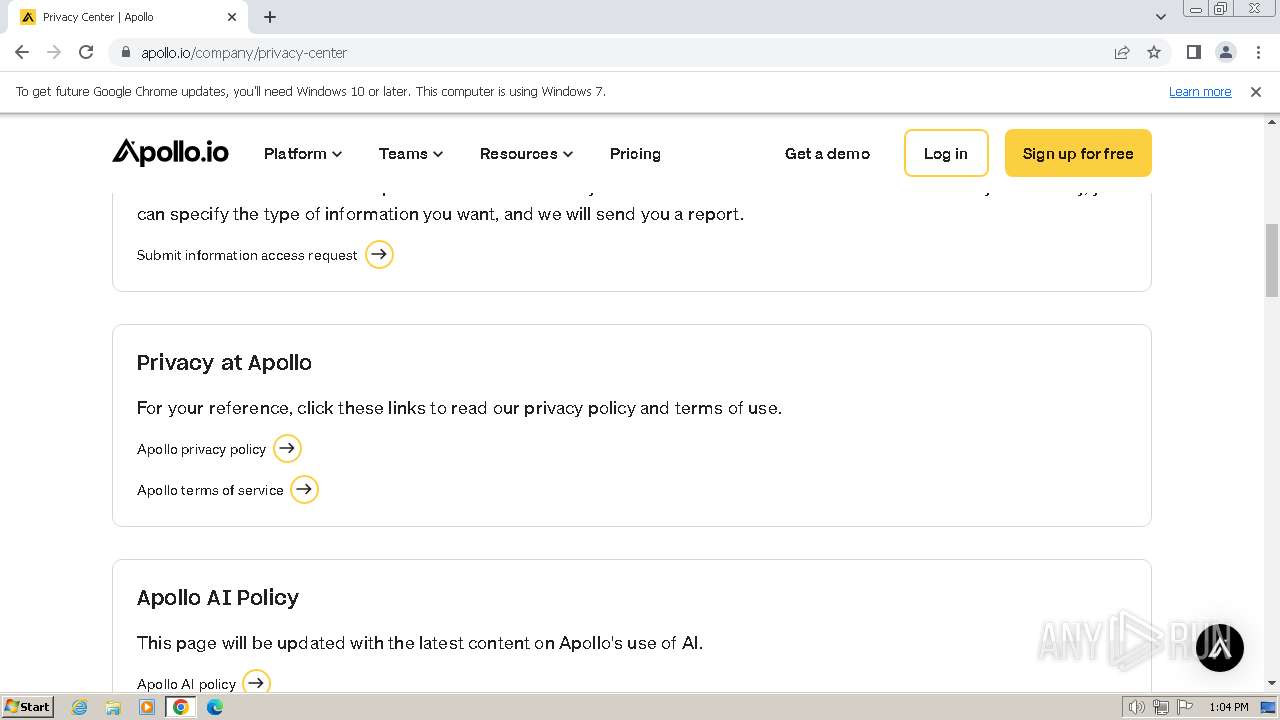
Task: Close the Privacy Center tab
Action: 232,17
